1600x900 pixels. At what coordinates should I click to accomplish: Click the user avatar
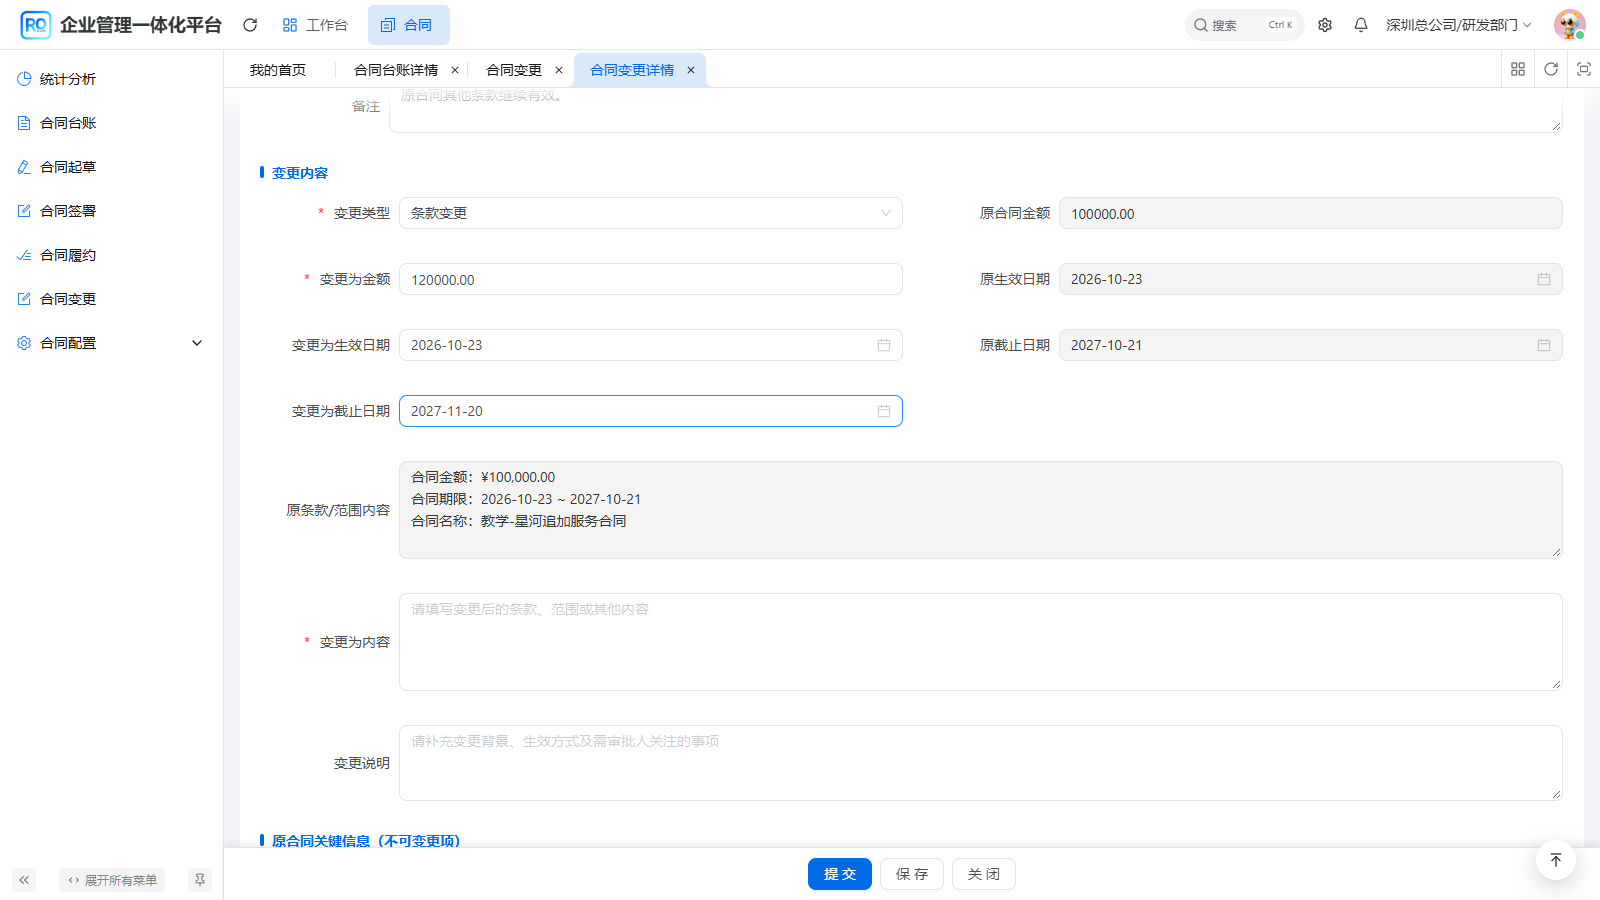(1570, 25)
